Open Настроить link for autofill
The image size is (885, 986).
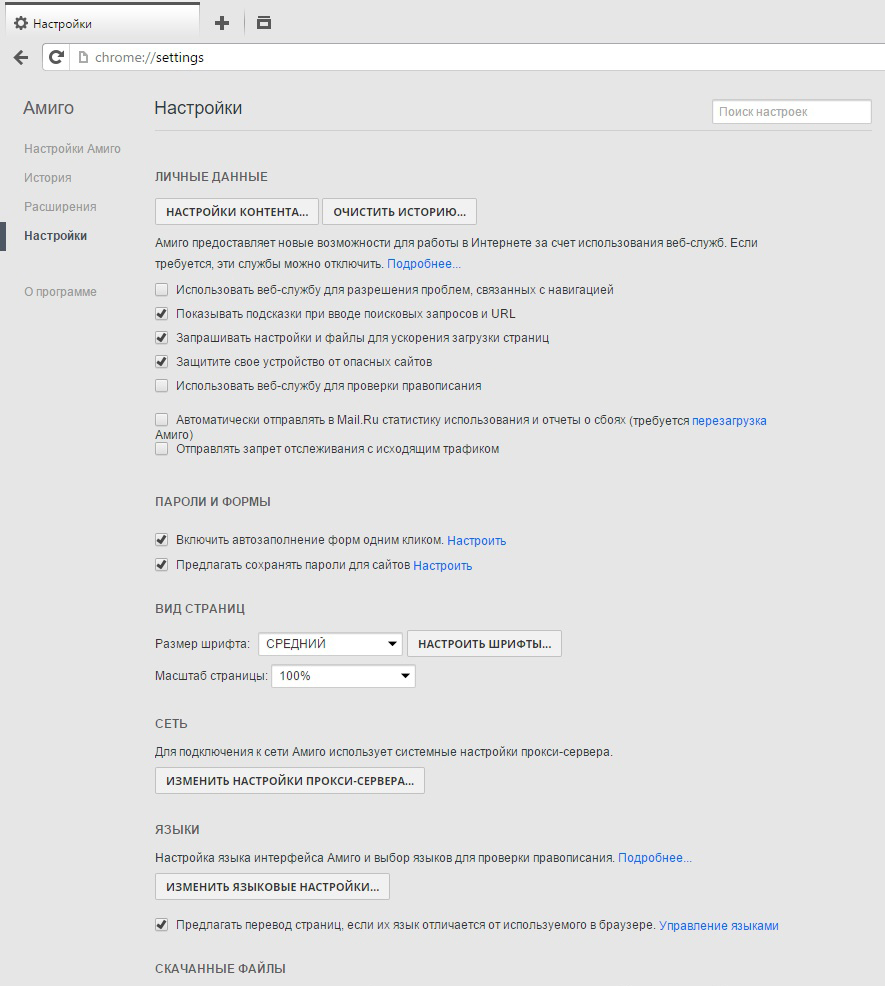[476, 541]
